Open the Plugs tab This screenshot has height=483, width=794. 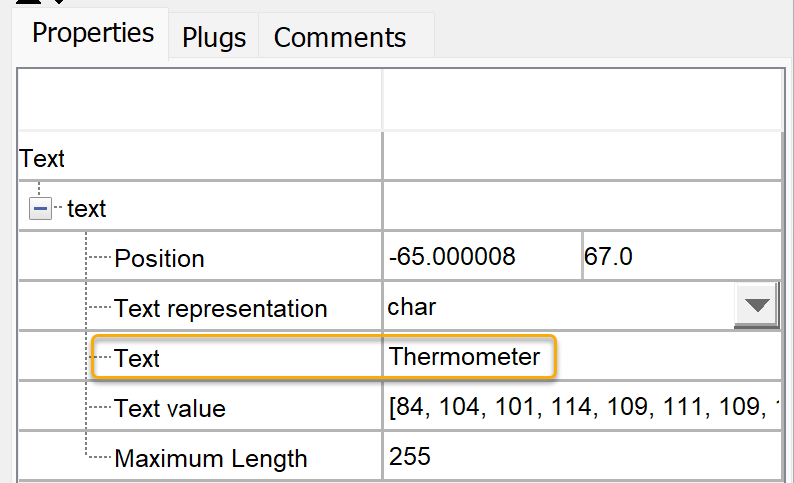coord(214,38)
